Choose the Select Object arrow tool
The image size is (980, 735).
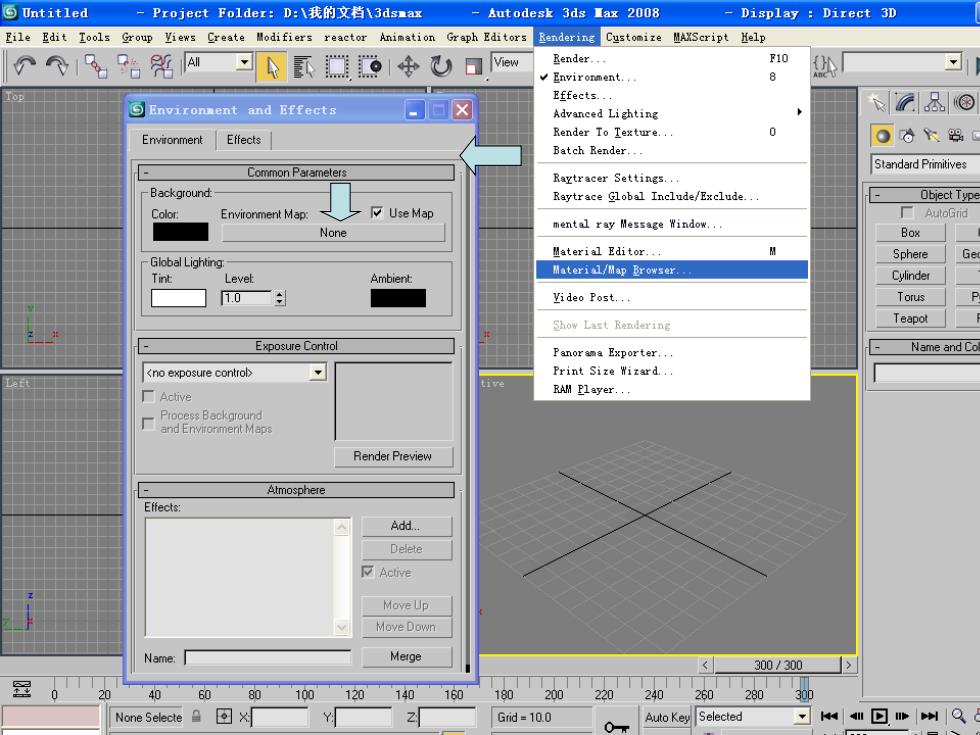point(272,66)
